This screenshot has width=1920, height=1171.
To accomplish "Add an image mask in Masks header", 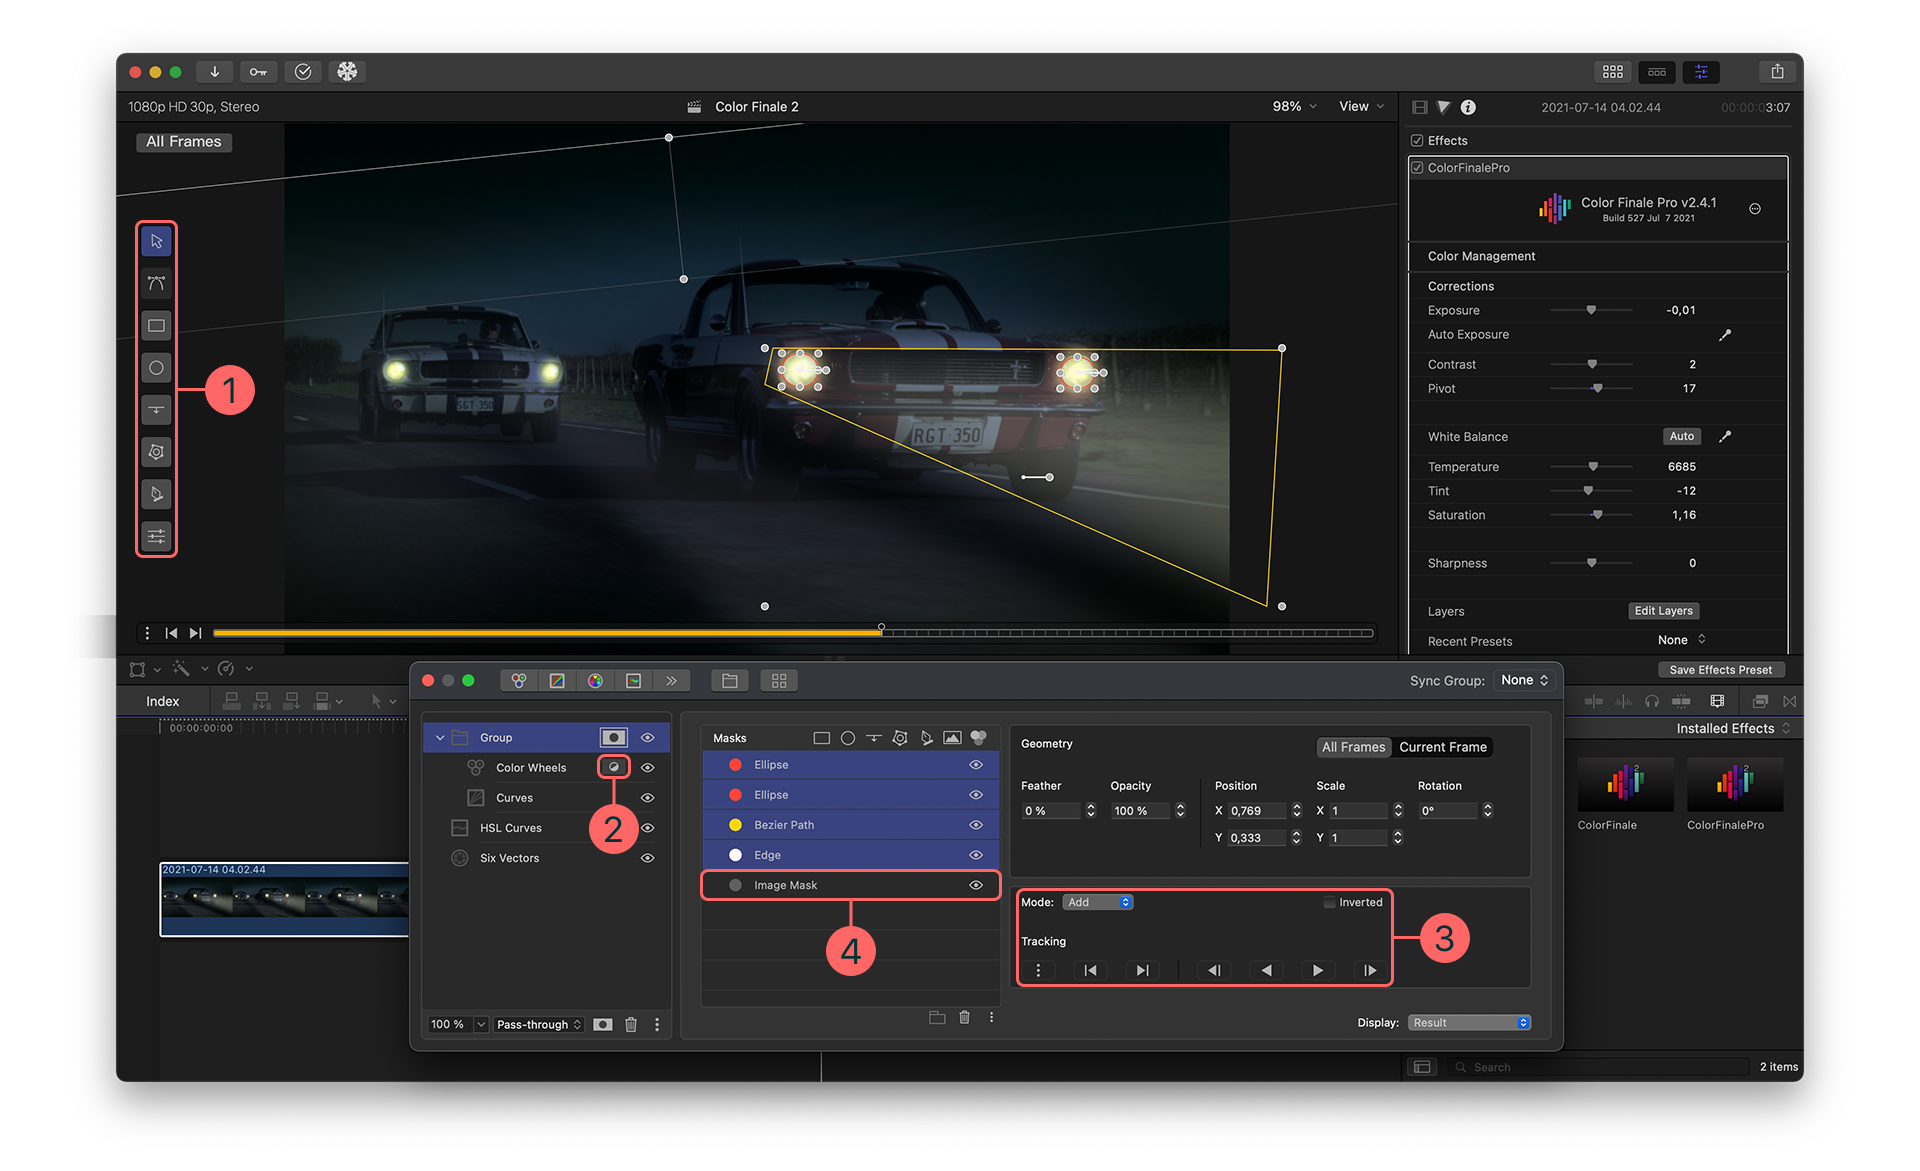I will pos(952,738).
